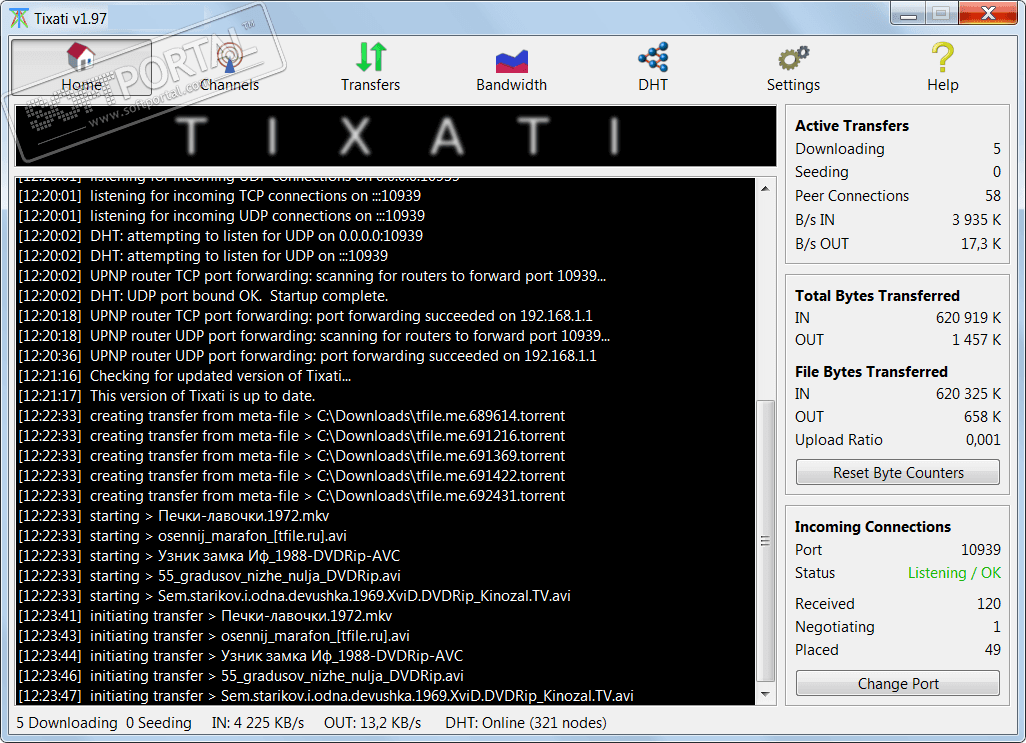Click the 'Listening / OK' status value
1026x743 pixels.
coord(954,573)
